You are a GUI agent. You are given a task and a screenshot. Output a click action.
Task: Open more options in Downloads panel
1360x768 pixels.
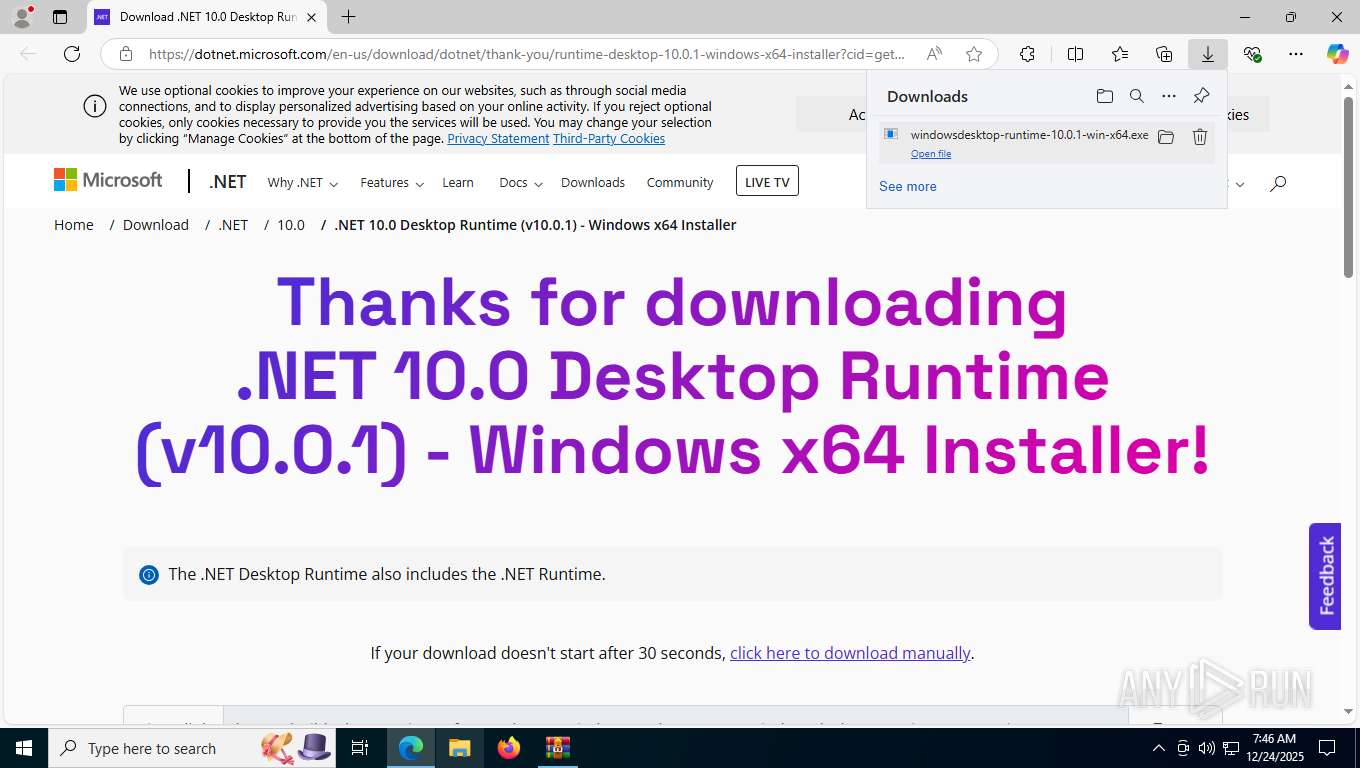point(1168,96)
